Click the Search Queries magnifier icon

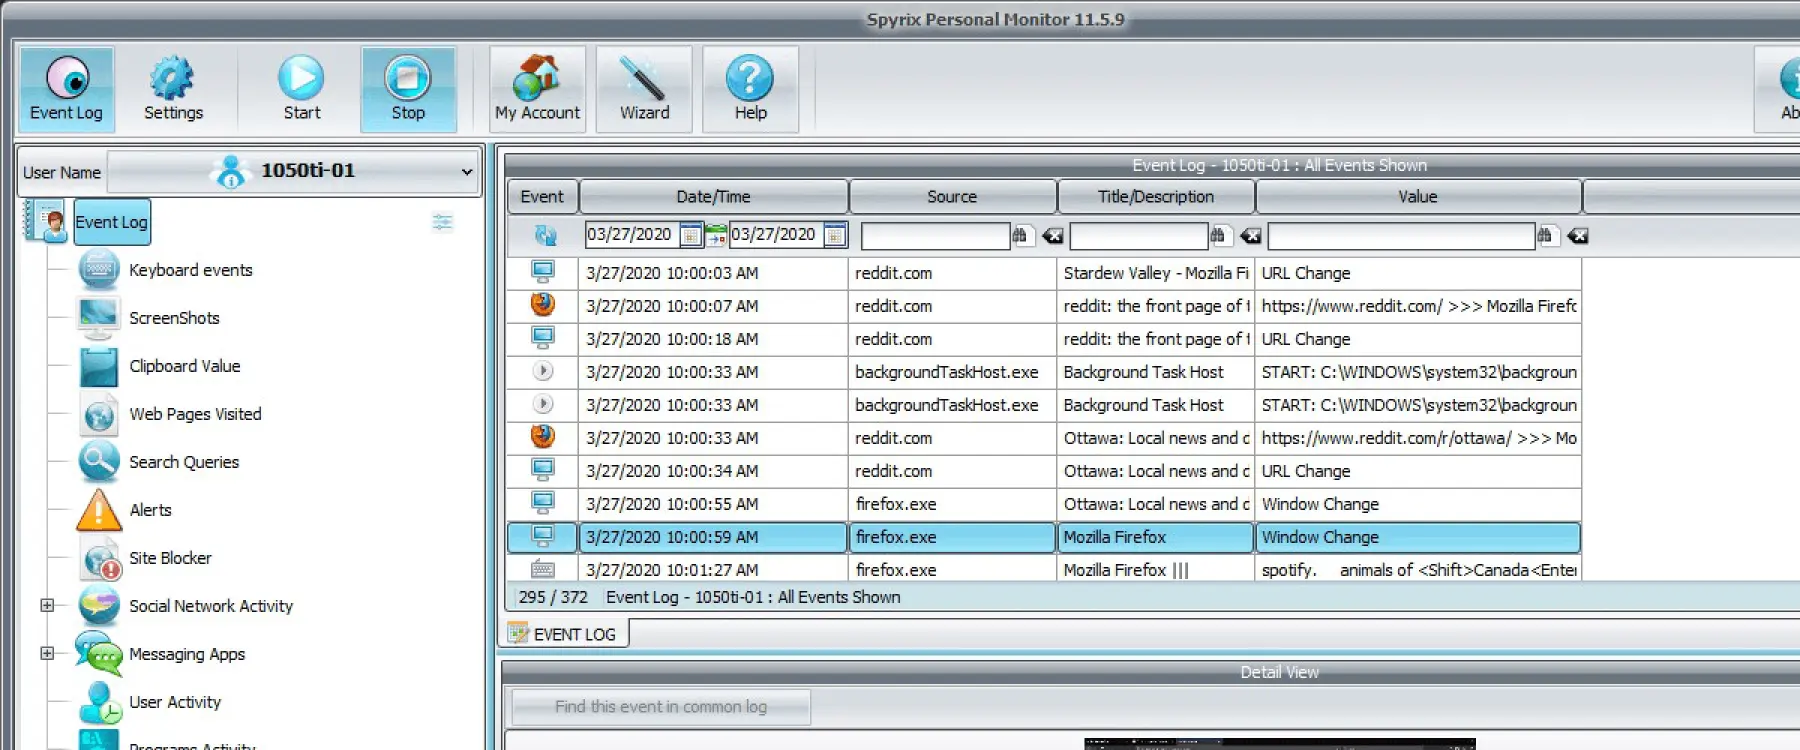coord(99,462)
